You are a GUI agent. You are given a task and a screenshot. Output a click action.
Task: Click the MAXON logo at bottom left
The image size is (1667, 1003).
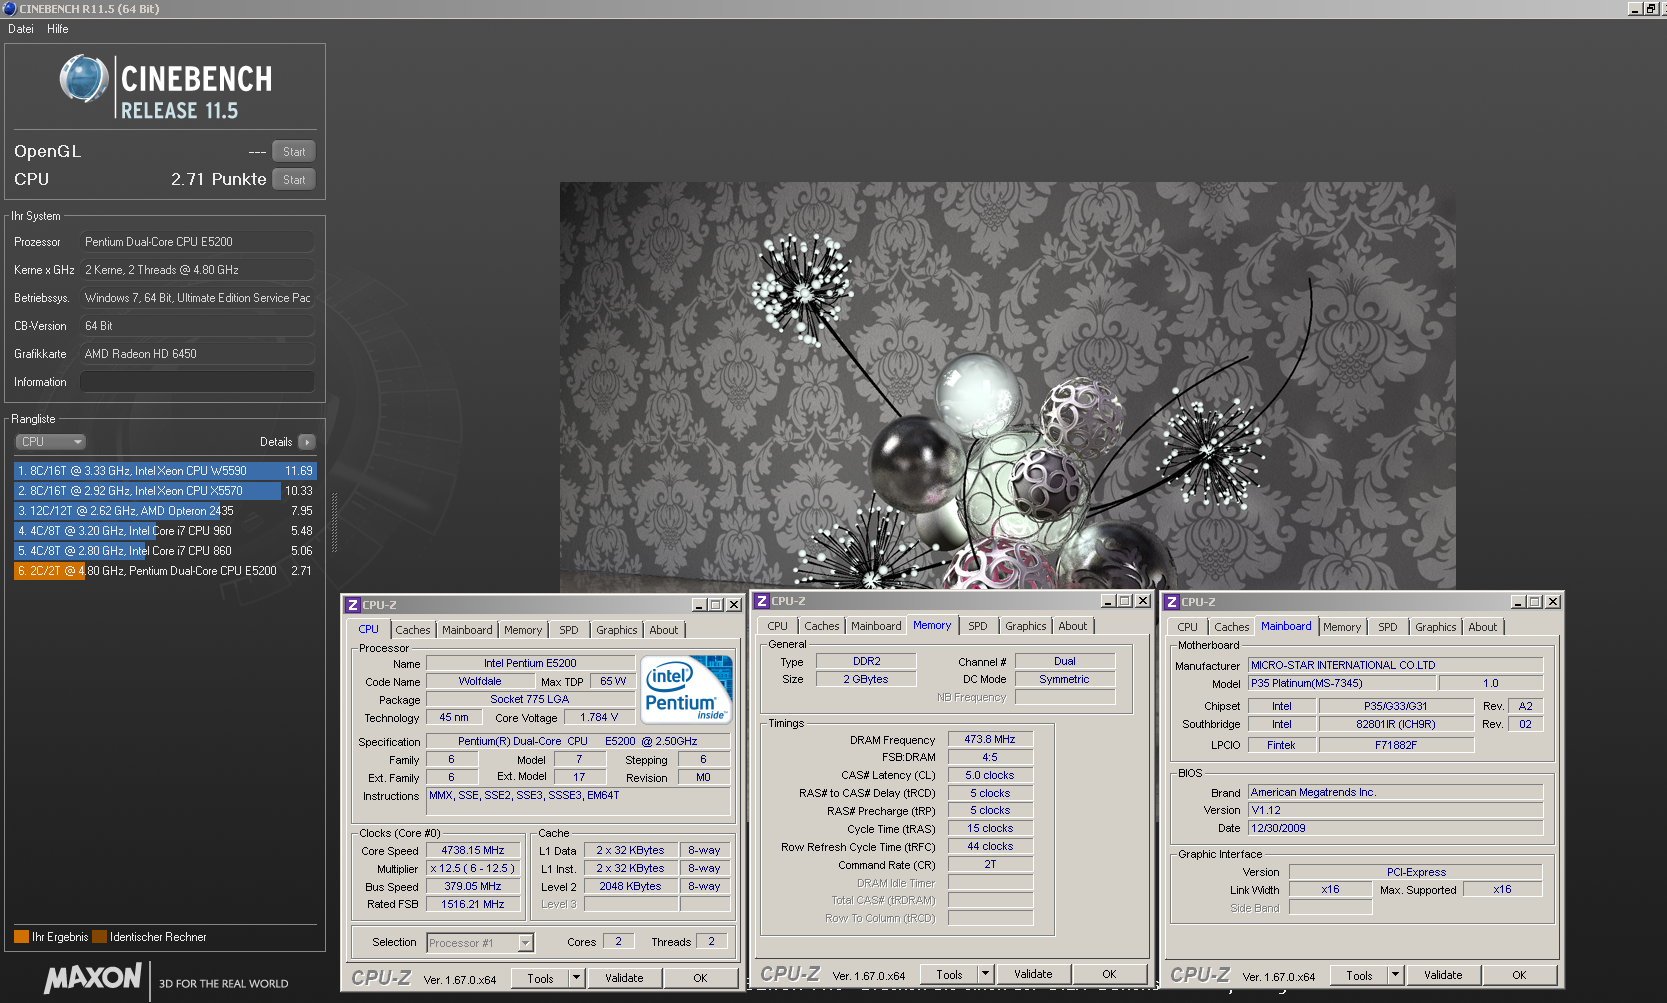coord(93,978)
